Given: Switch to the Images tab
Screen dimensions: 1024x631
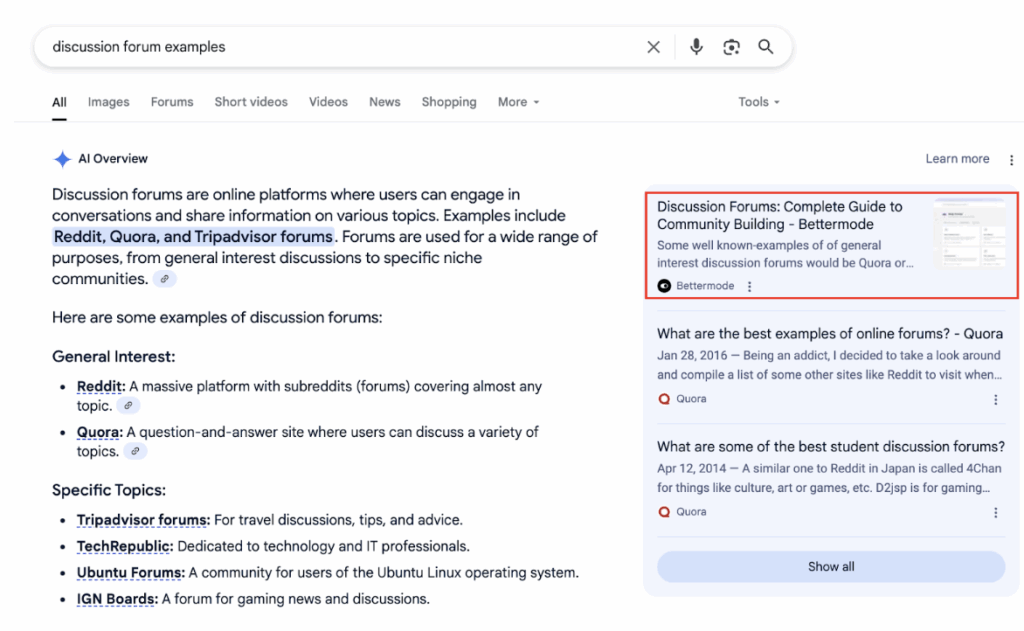Looking at the screenshot, I should [x=108, y=102].
